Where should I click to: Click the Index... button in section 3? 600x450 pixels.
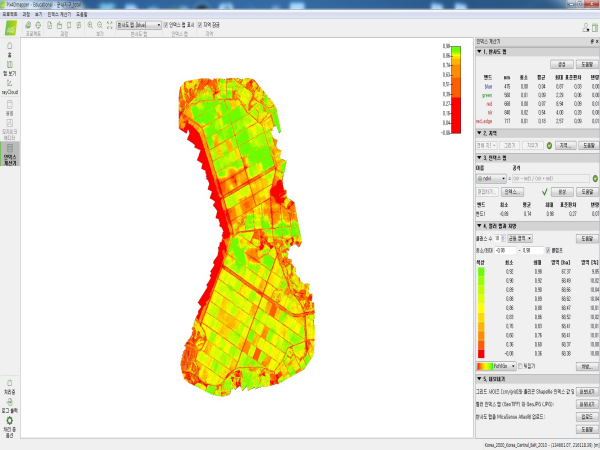pyautogui.click(x=513, y=192)
